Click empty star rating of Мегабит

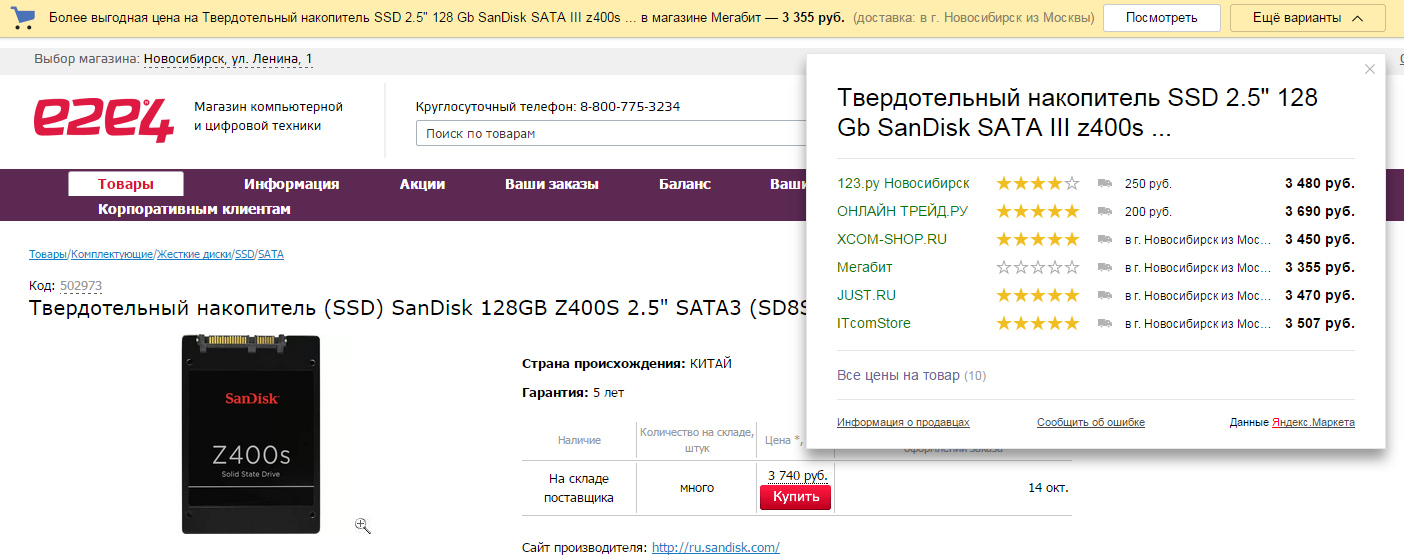(1038, 268)
